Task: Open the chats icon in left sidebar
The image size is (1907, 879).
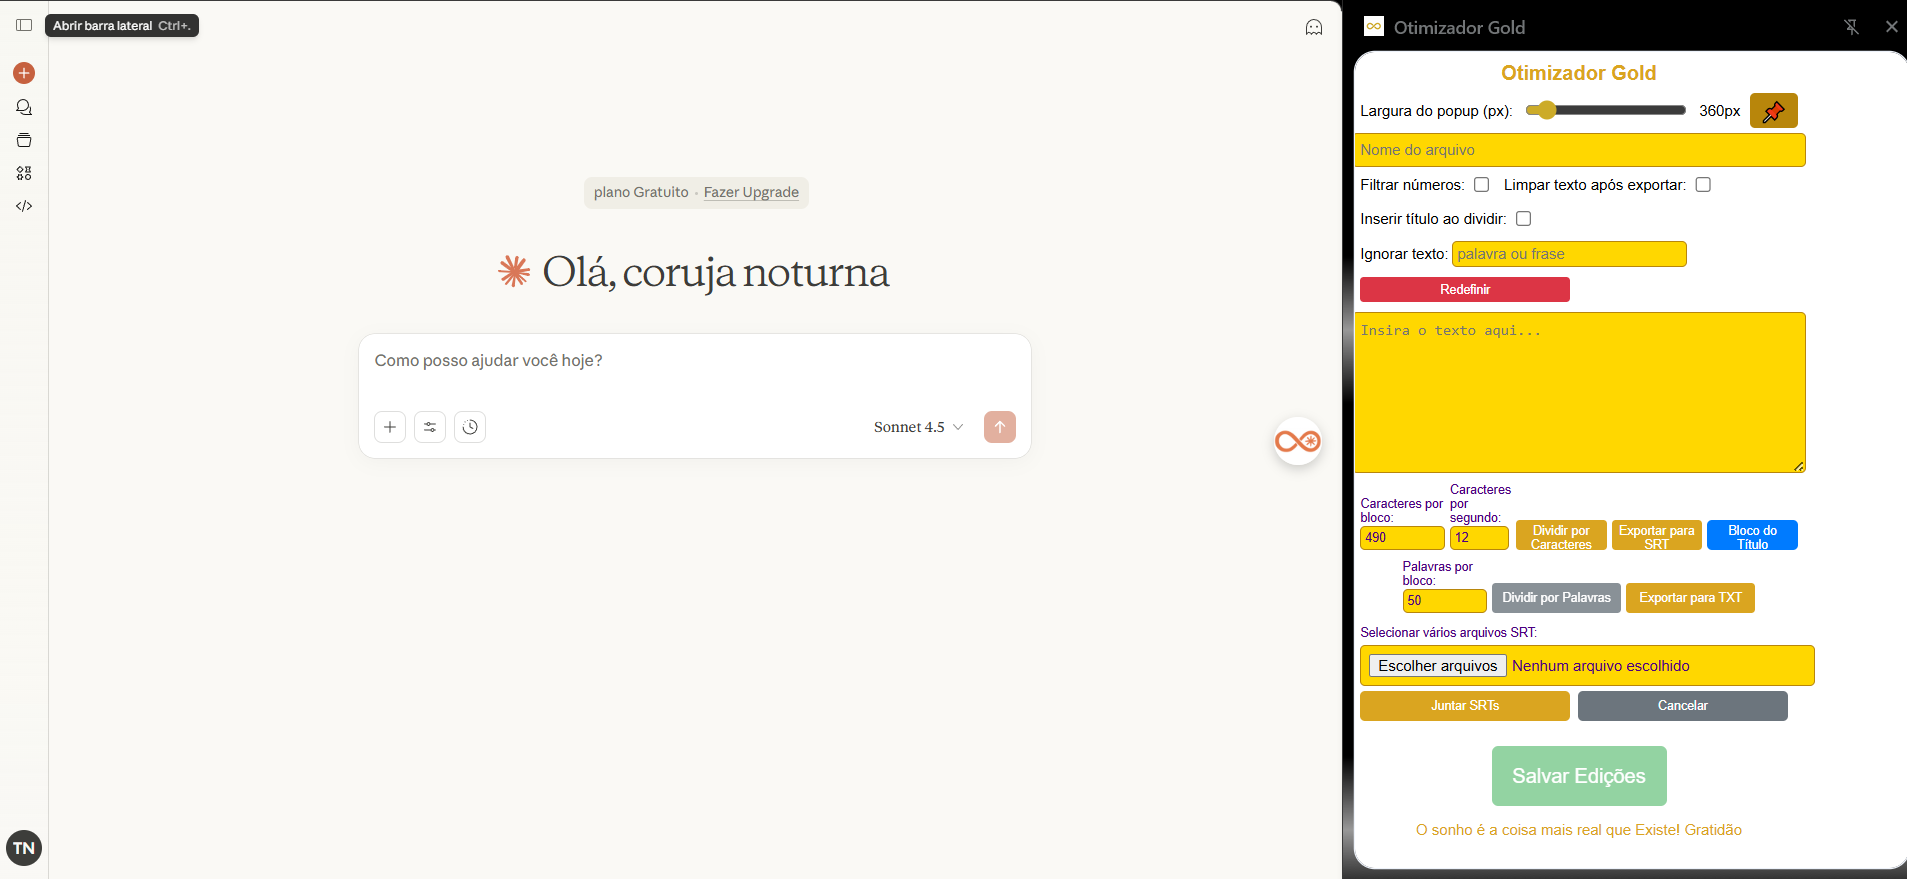Action: (24, 107)
